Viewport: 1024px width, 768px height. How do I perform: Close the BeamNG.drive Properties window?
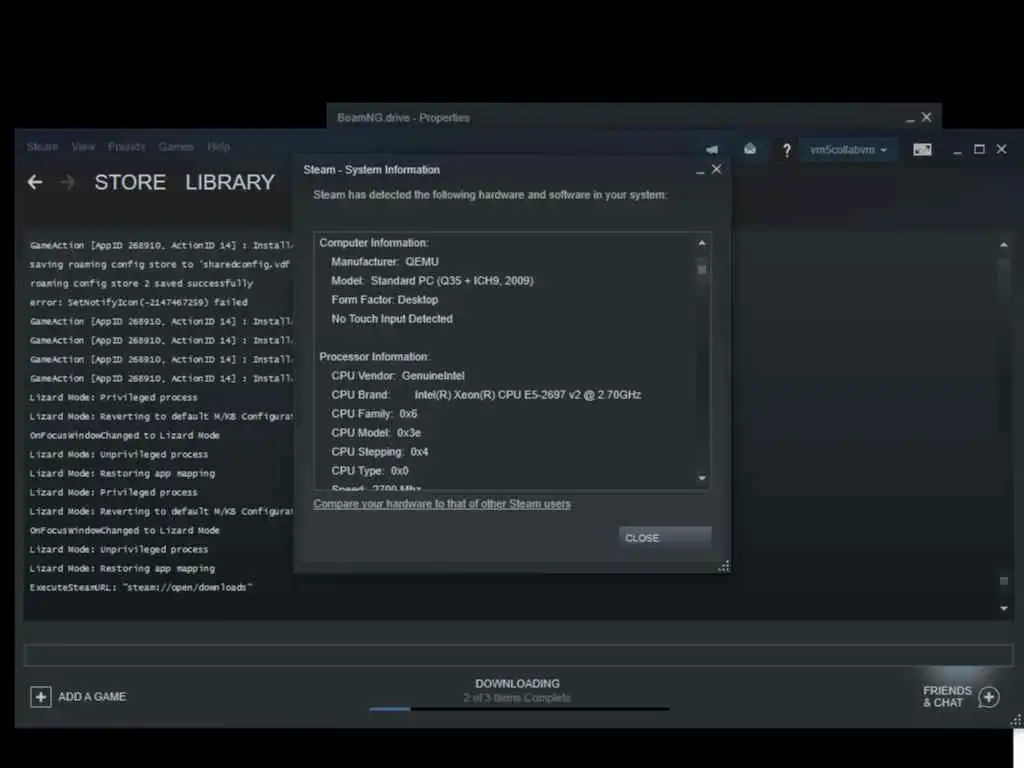click(927, 117)
